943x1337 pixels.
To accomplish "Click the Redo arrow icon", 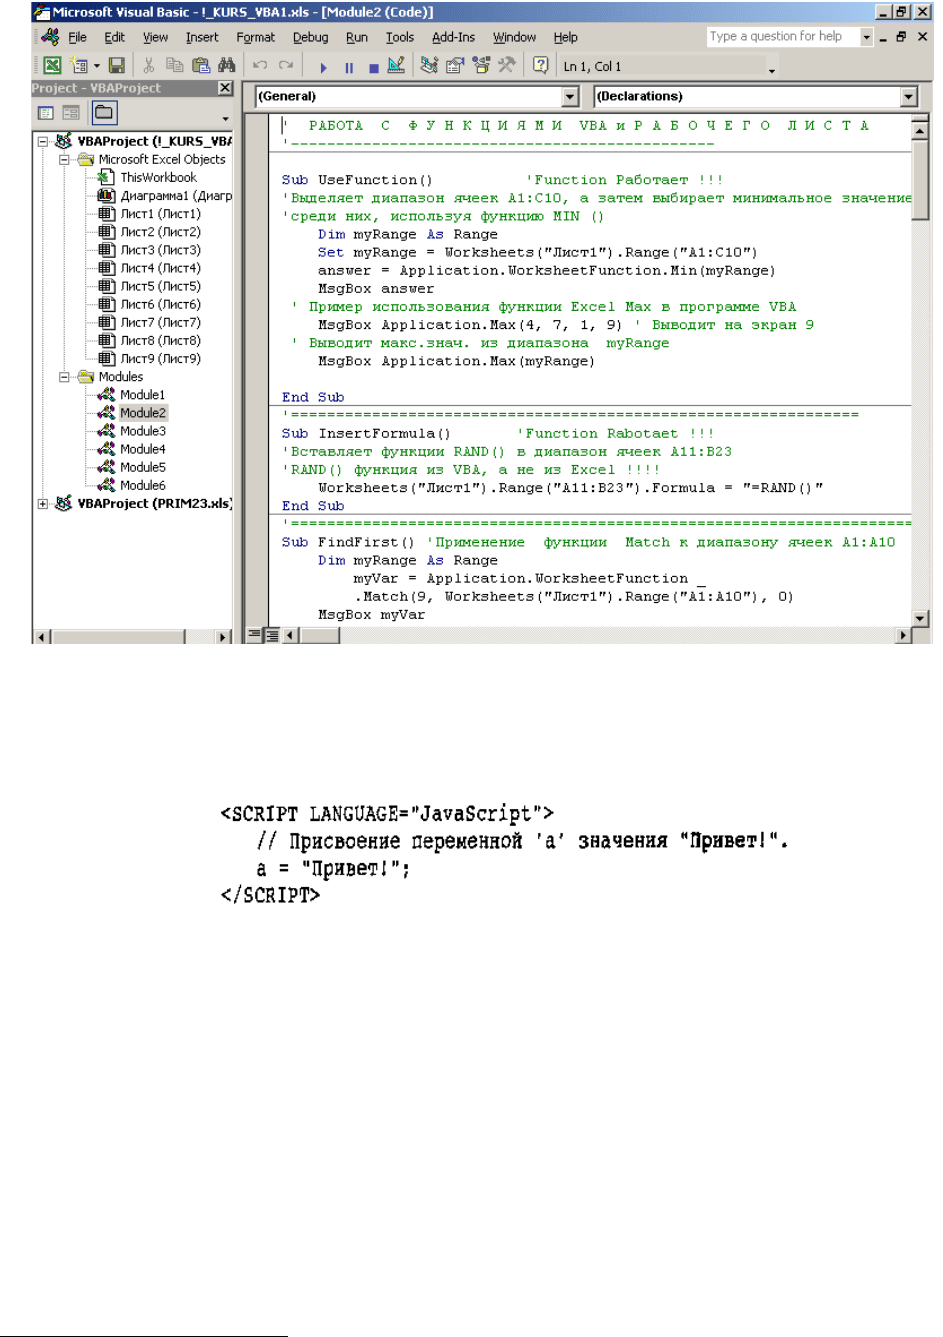I will [x=286, y=66].
